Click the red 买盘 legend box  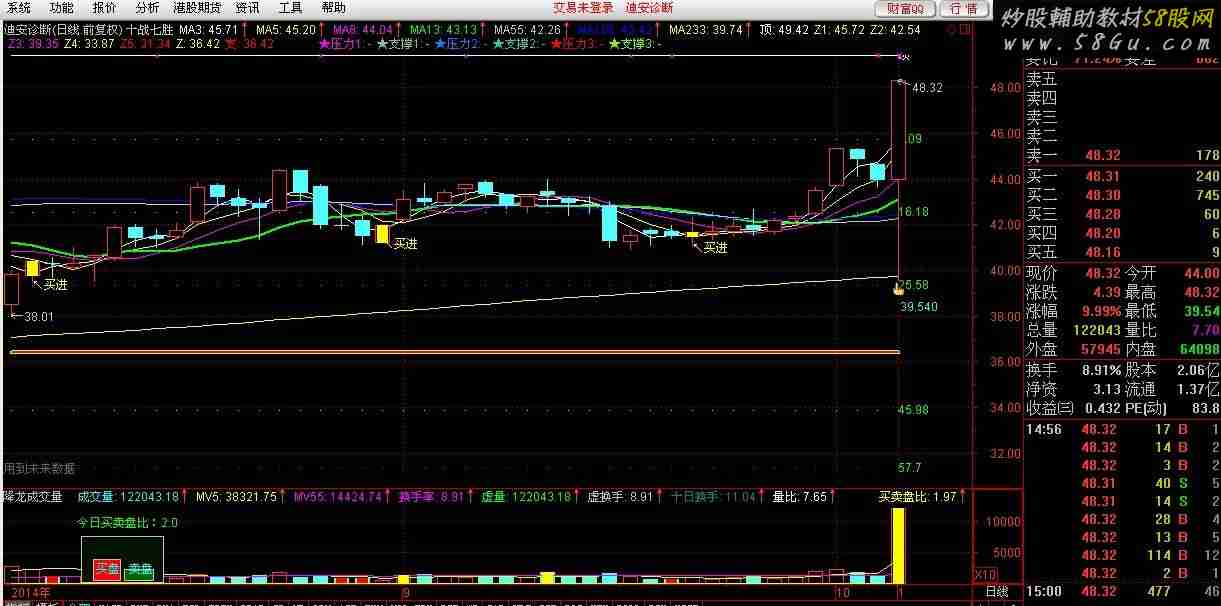(107, 570)
